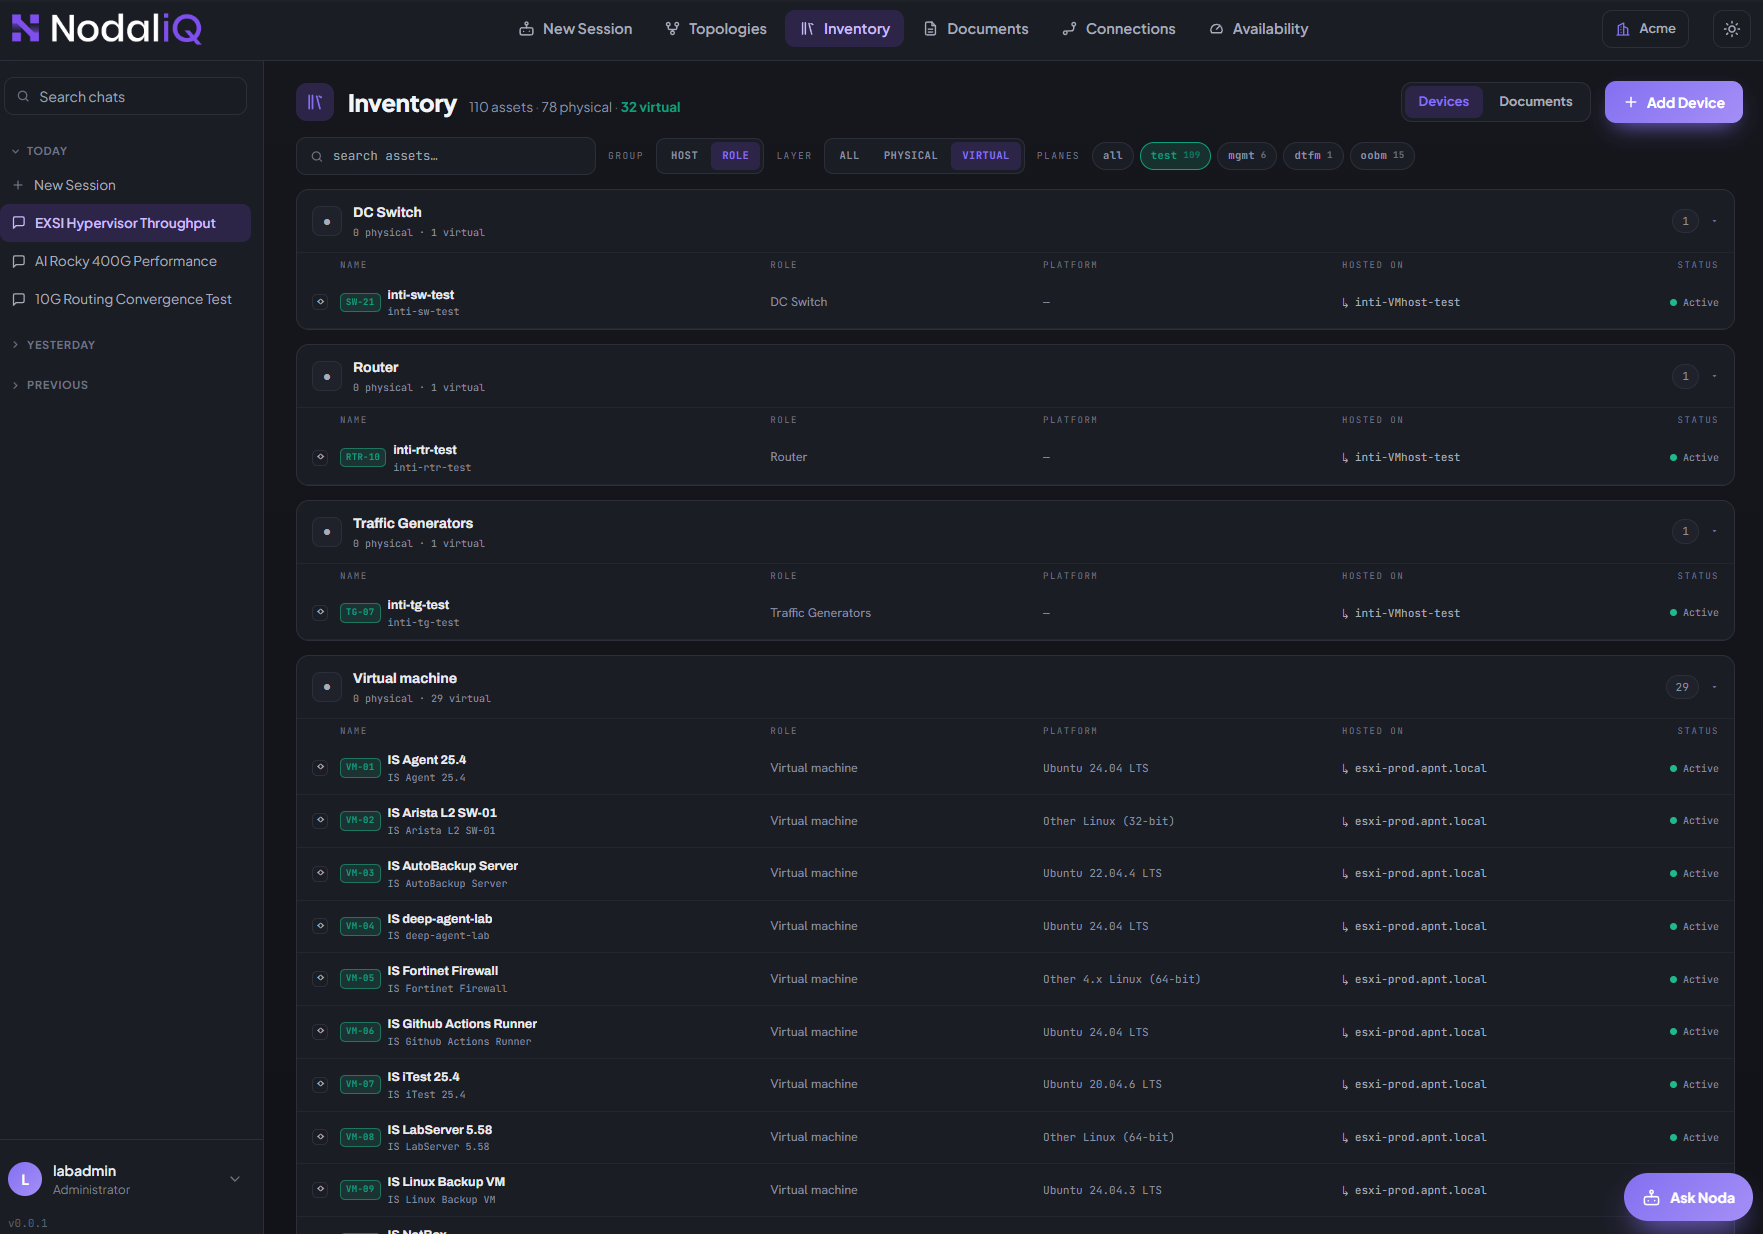Viewport: 1763px width, 1234px height.
Task: Collapse the Virtual machine group
Action: (x=1714, y=687)
